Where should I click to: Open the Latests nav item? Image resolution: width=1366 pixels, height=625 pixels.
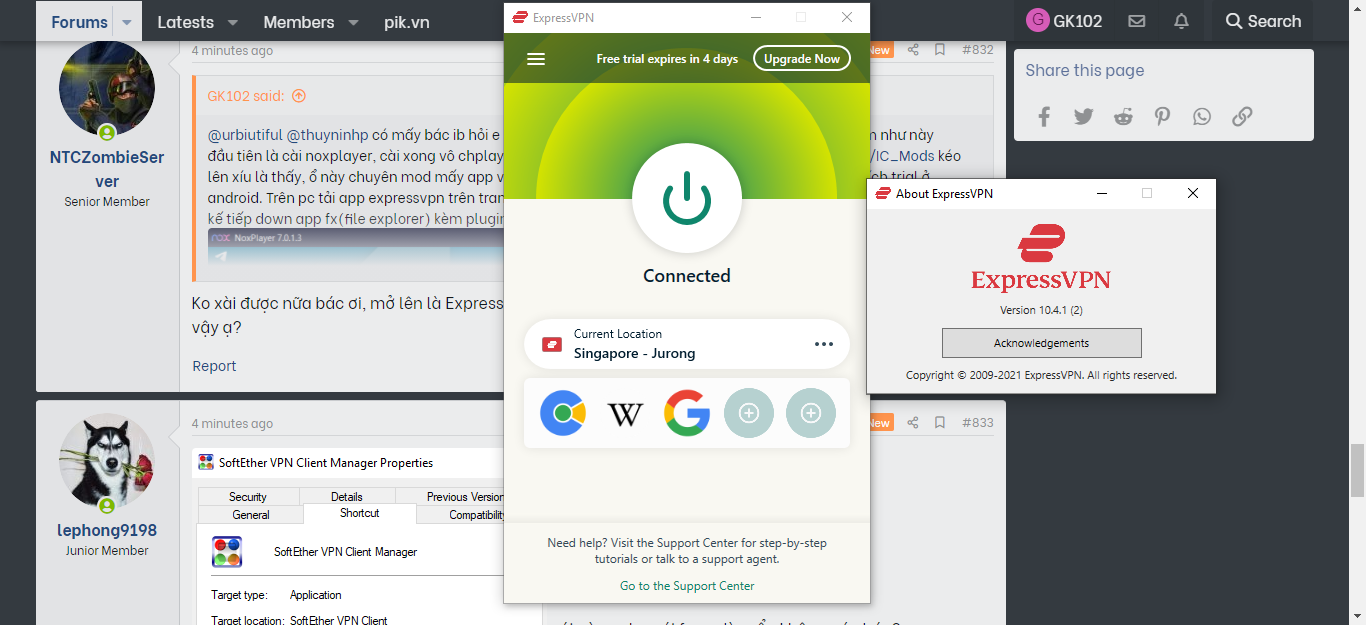click(x=186, y=22)
